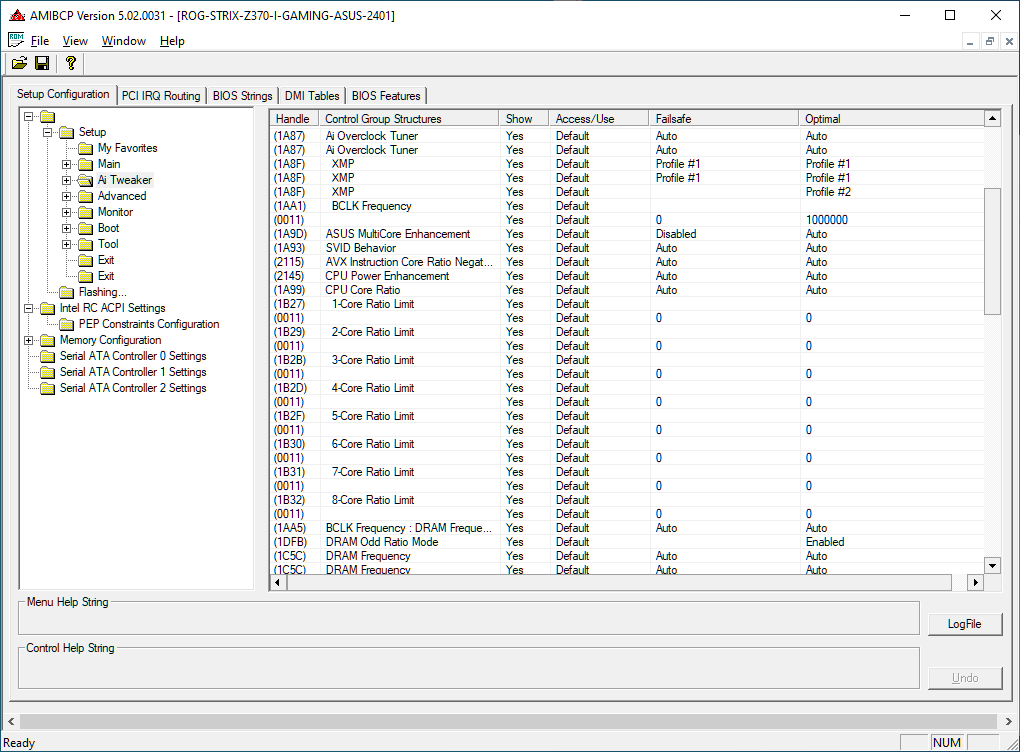Select the 8-Core Ratio Limit row
The height and width of the screenshot is (752, 1020).
pos(626,500)
